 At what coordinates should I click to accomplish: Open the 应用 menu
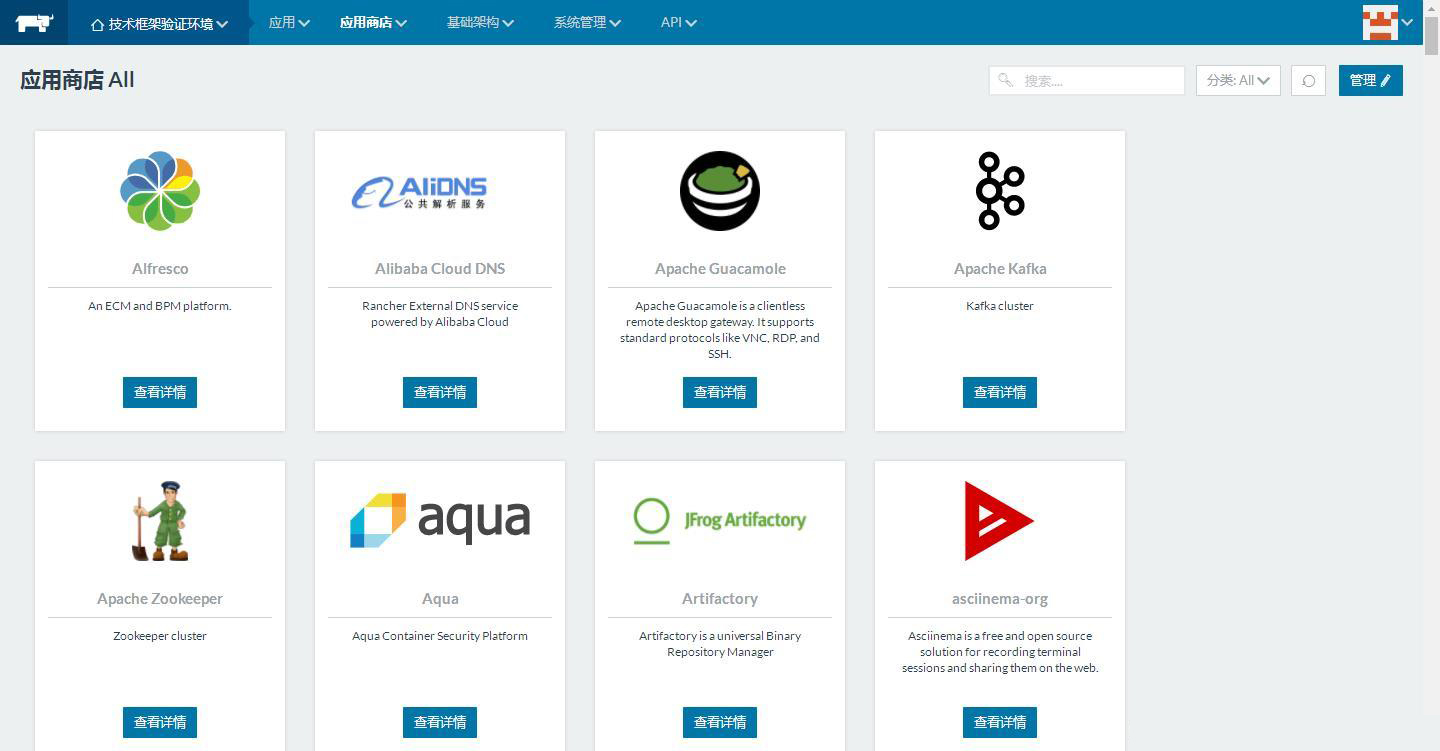[x=289, y=22]
